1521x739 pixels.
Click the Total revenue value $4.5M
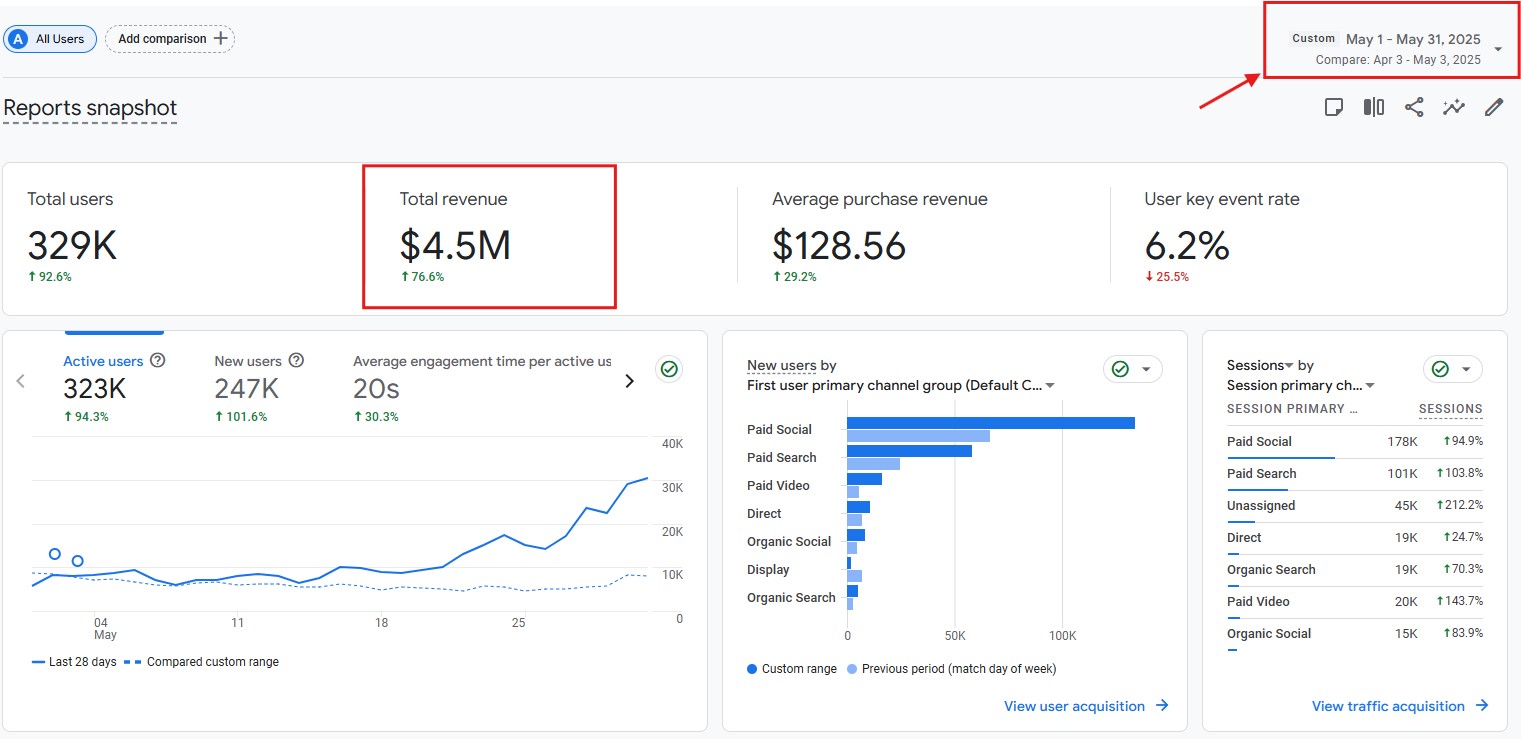tap(455, 246)
